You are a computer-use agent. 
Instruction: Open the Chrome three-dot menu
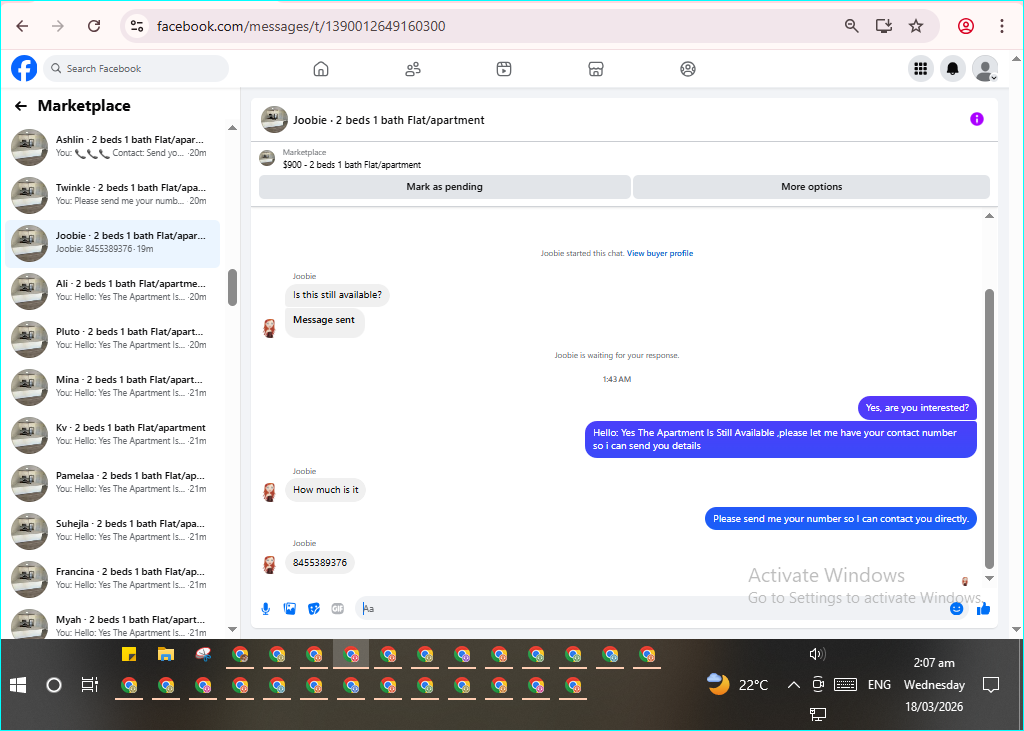(1002, 26)
